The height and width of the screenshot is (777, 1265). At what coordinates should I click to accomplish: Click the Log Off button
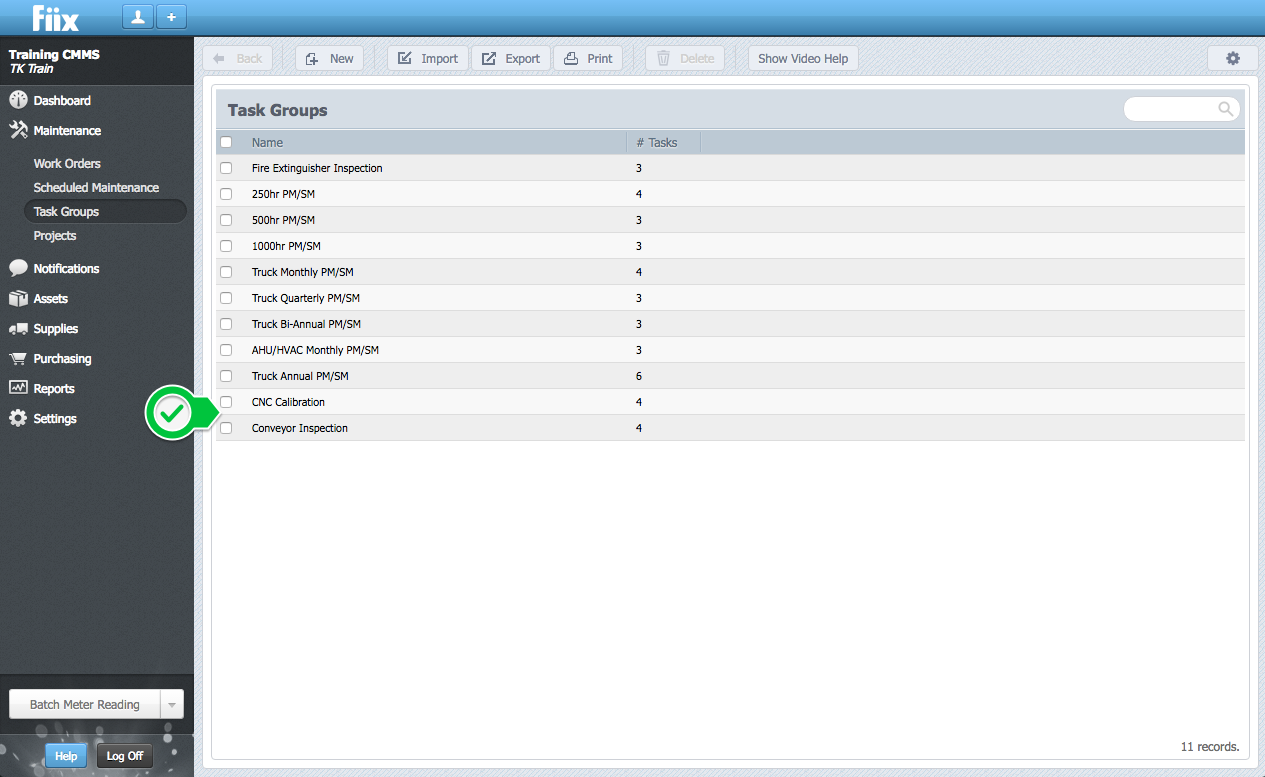point(125,756)
